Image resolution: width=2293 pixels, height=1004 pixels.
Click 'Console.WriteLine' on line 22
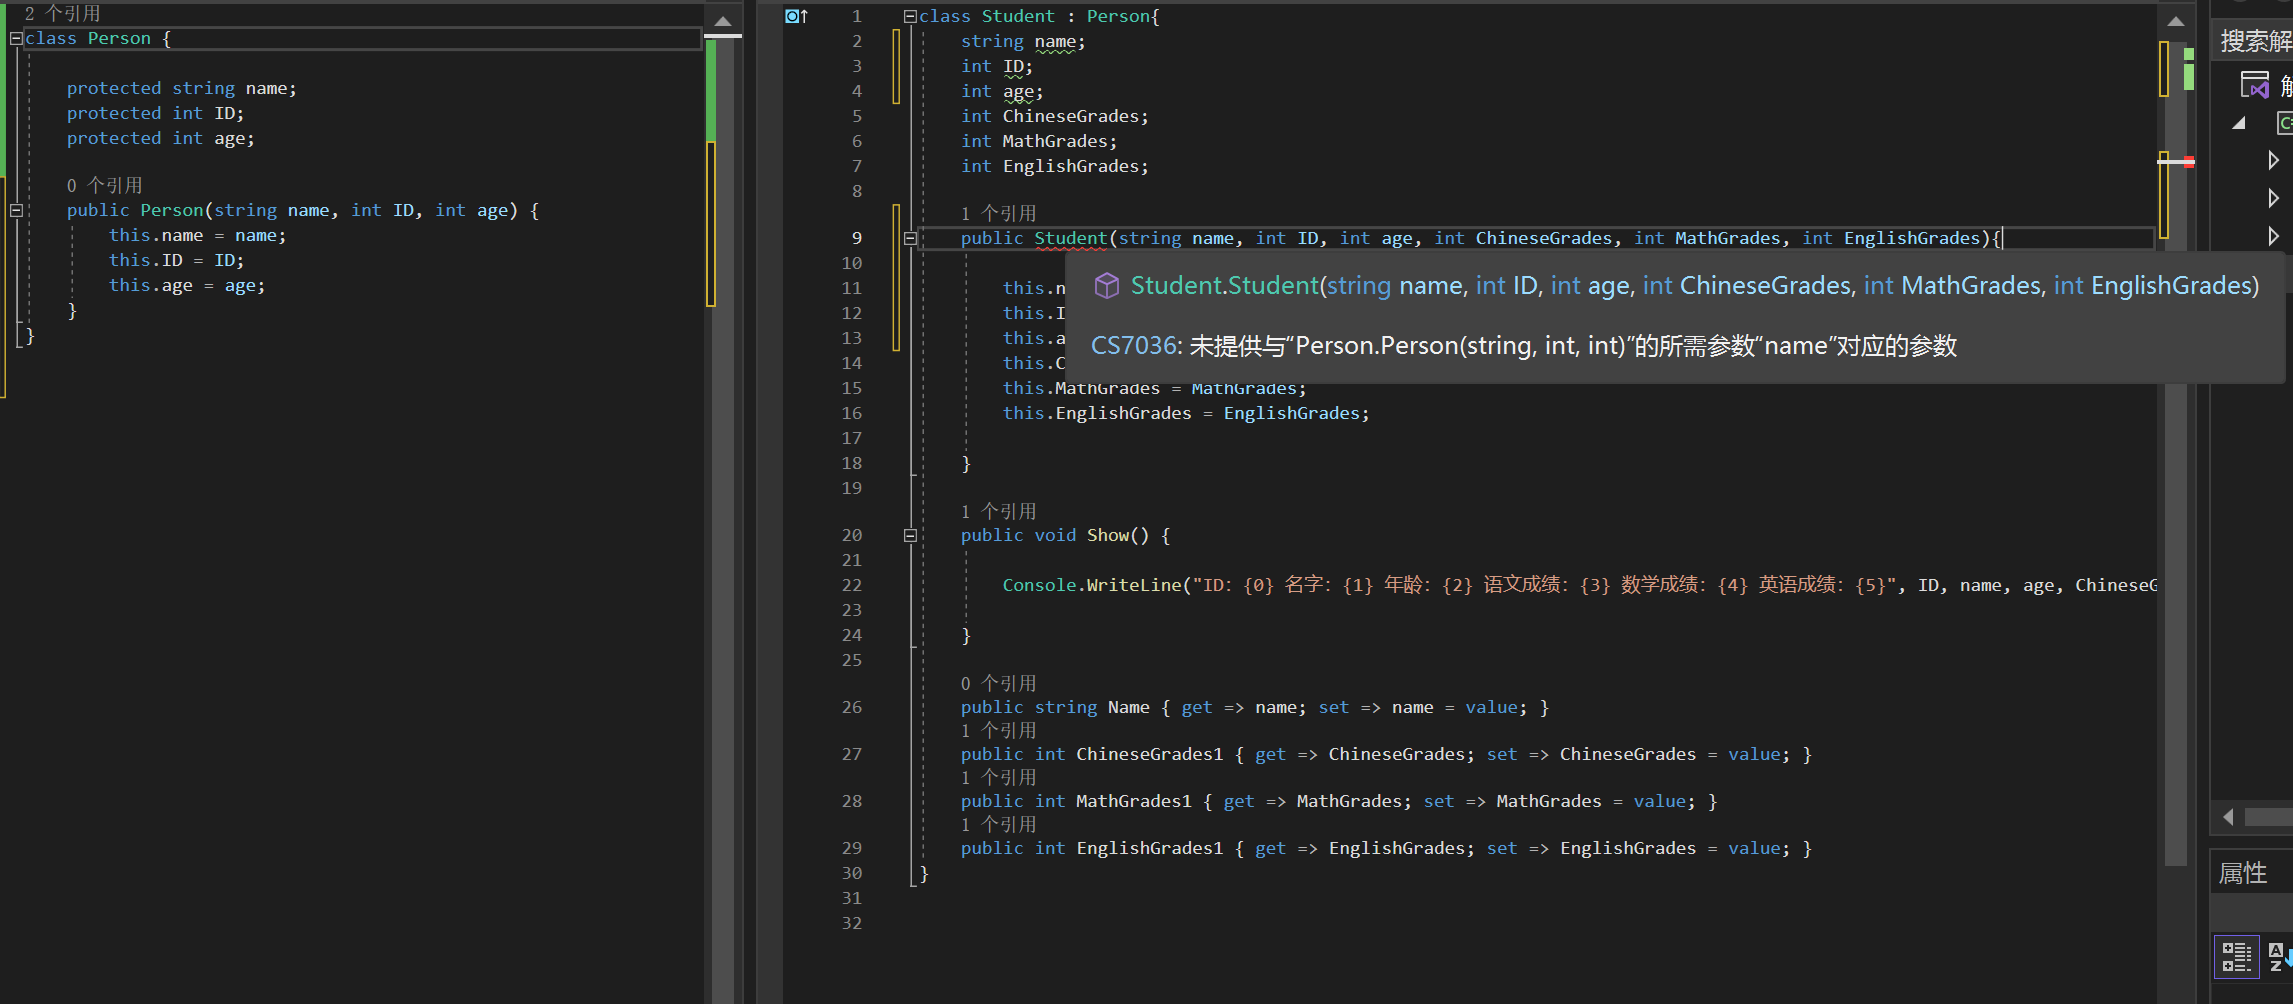1092,586
